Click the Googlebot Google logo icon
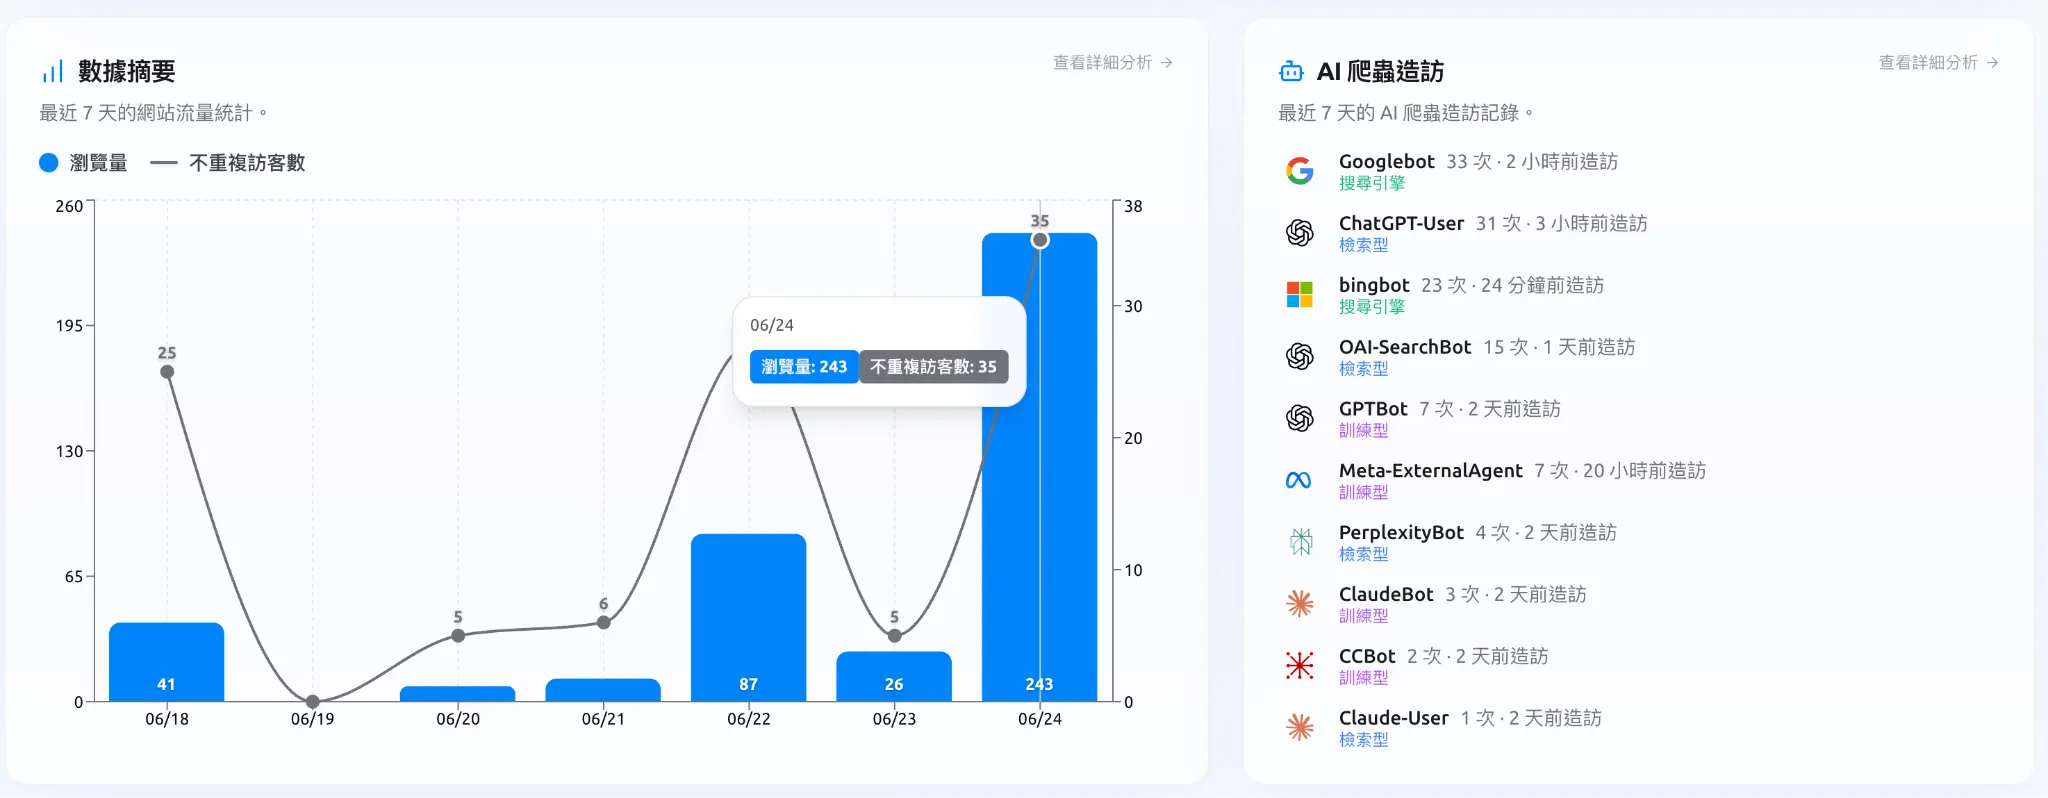2048x798 pixels. pos(1299,171)
